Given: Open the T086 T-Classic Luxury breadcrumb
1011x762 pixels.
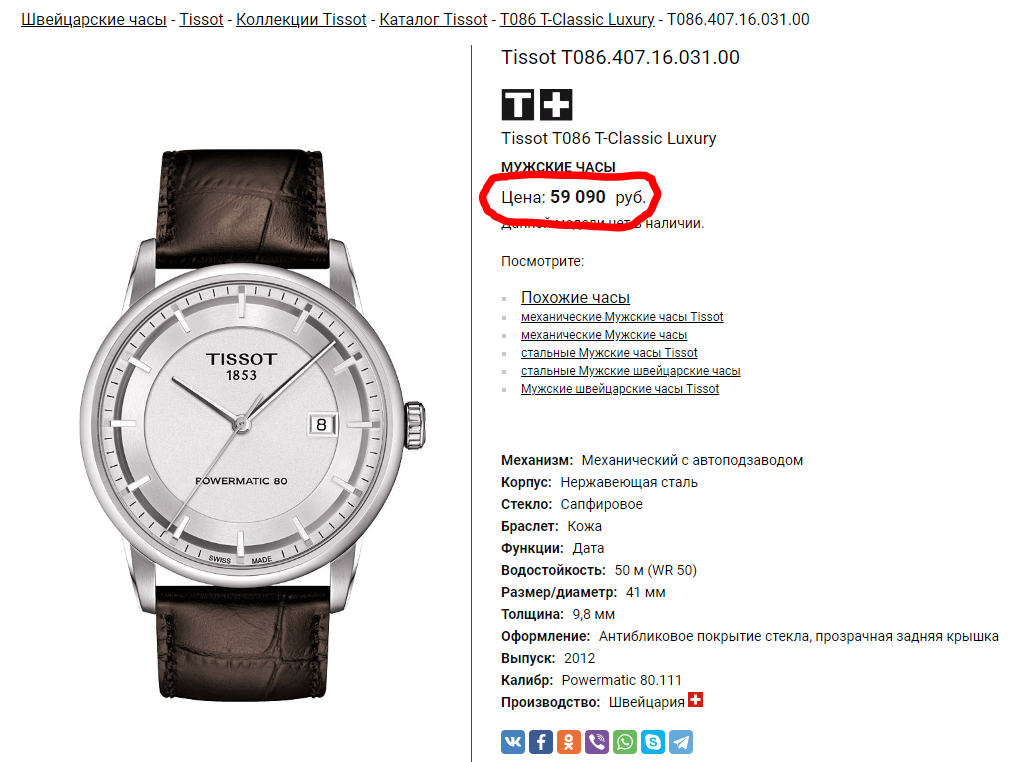Looking at the screenshot, I should pos(577,20).
